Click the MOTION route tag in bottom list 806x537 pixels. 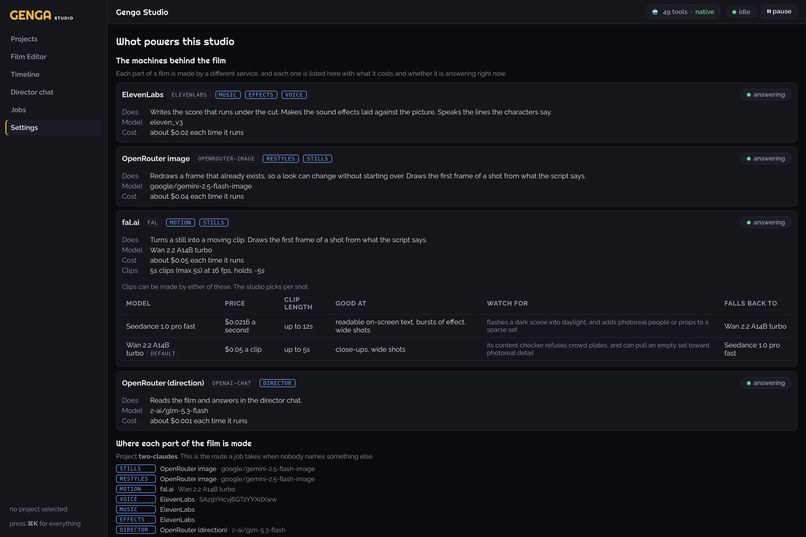[136, 489]
